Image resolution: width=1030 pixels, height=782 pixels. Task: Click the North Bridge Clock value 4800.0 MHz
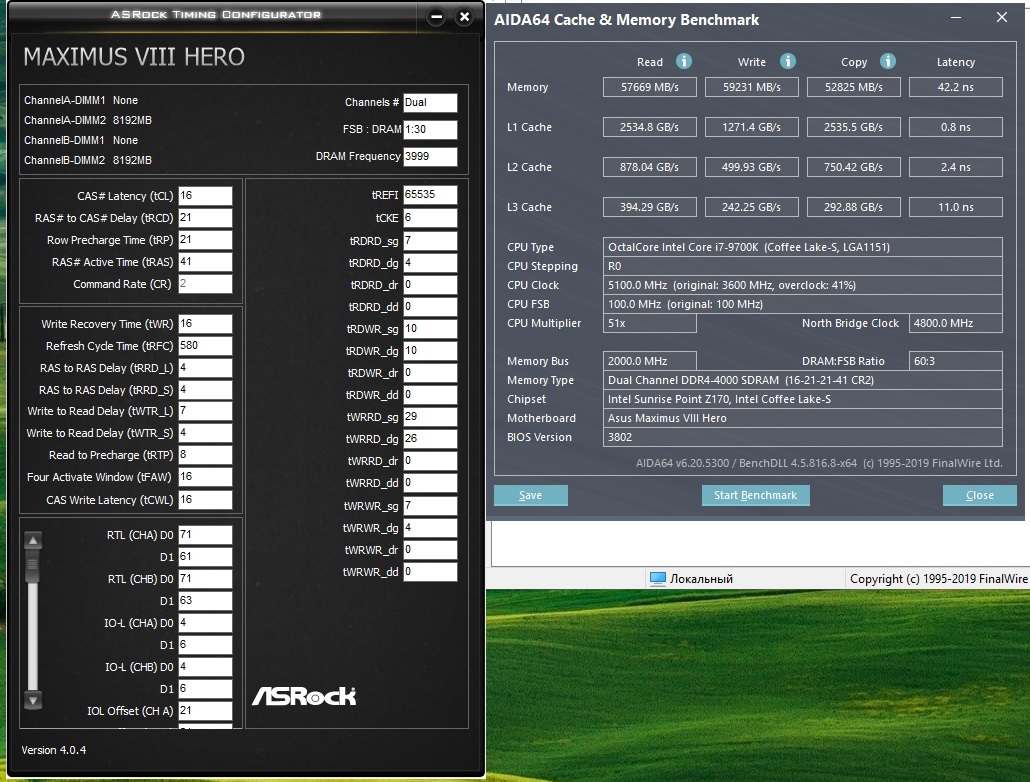coord(956,323)
